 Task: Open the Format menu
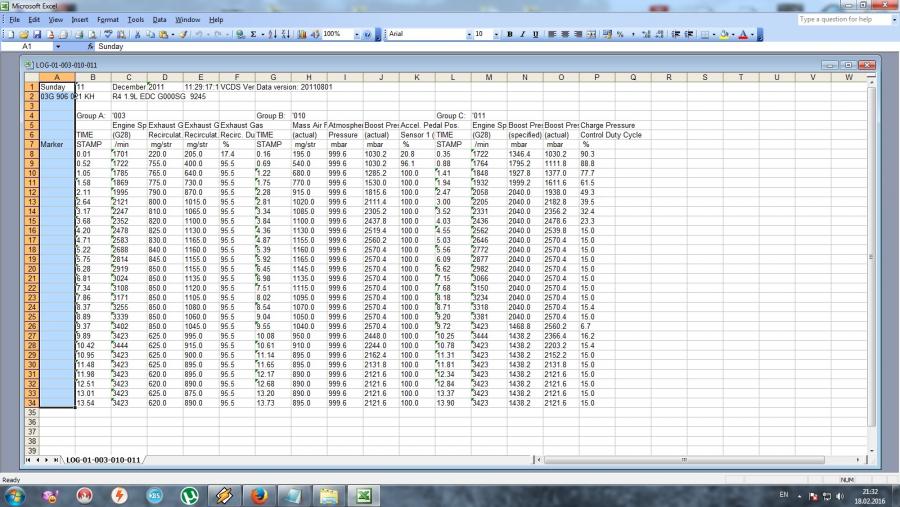click(107, 19)
